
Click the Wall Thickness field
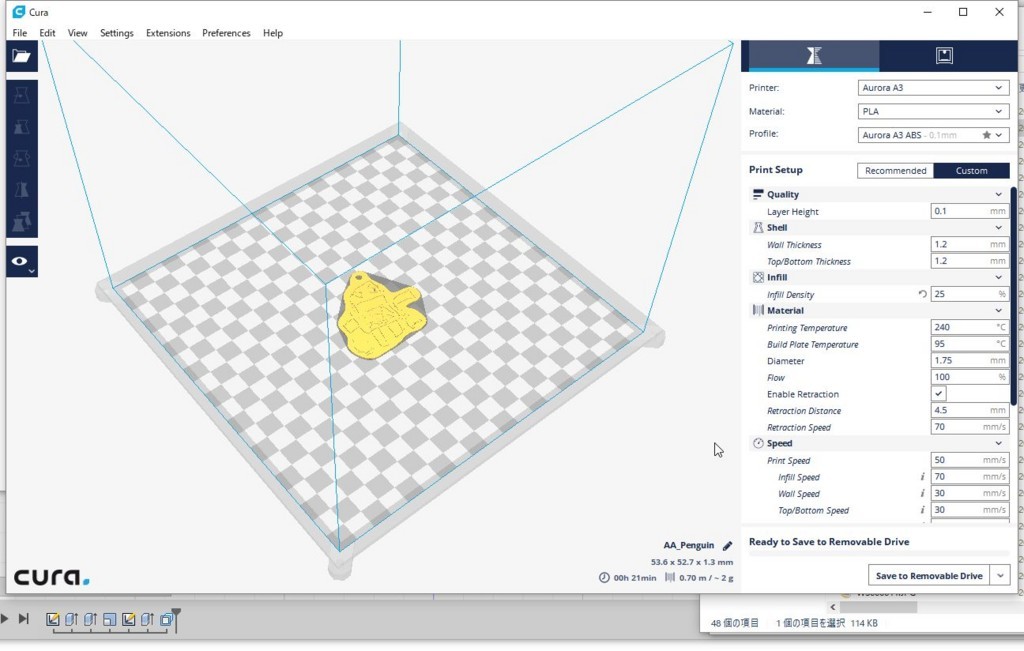pyautogui.click(x=969, y=244)
